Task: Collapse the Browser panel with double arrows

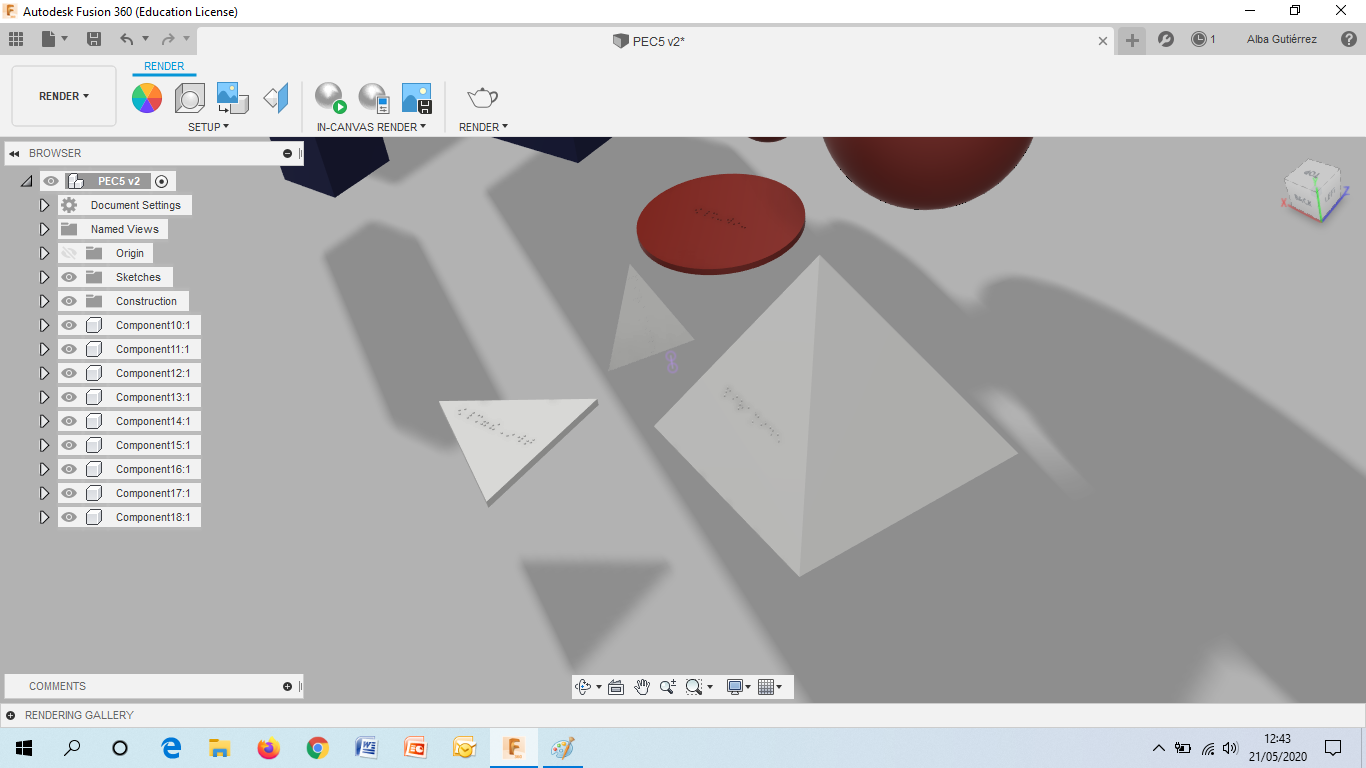Action: click(14, 154)
